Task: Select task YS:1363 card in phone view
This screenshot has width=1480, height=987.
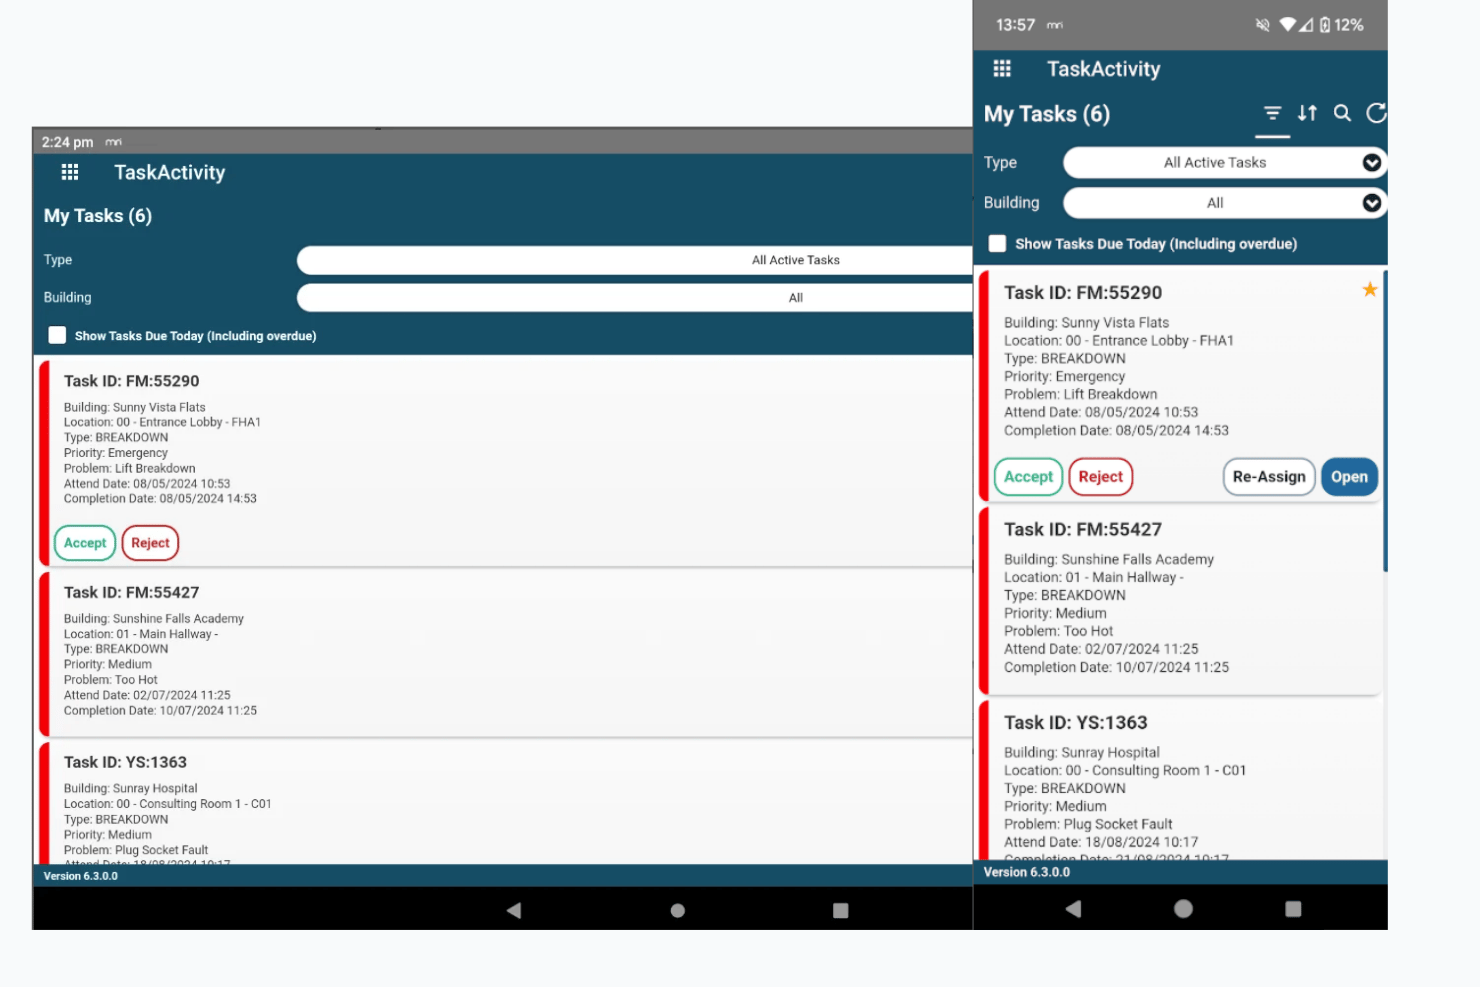Action: tap(1180, 780)
